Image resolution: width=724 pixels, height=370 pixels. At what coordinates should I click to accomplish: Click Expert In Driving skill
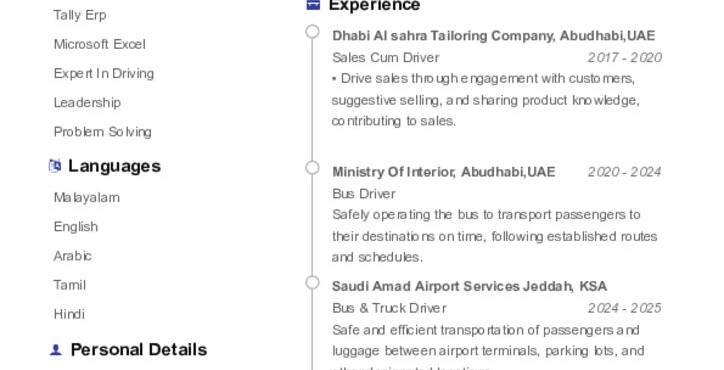[x=104, y=73]
